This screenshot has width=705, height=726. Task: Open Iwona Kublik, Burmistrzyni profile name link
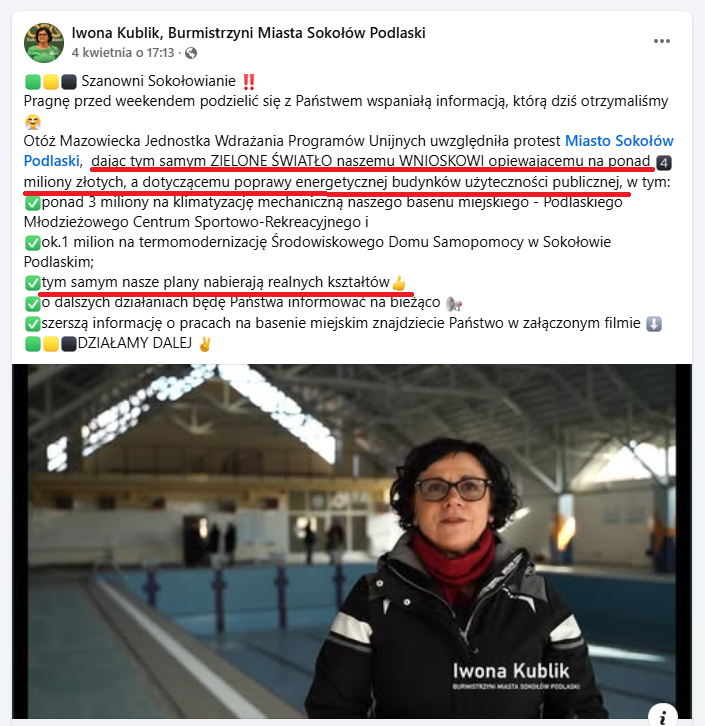pyautogui.click(x=248, y=33)
